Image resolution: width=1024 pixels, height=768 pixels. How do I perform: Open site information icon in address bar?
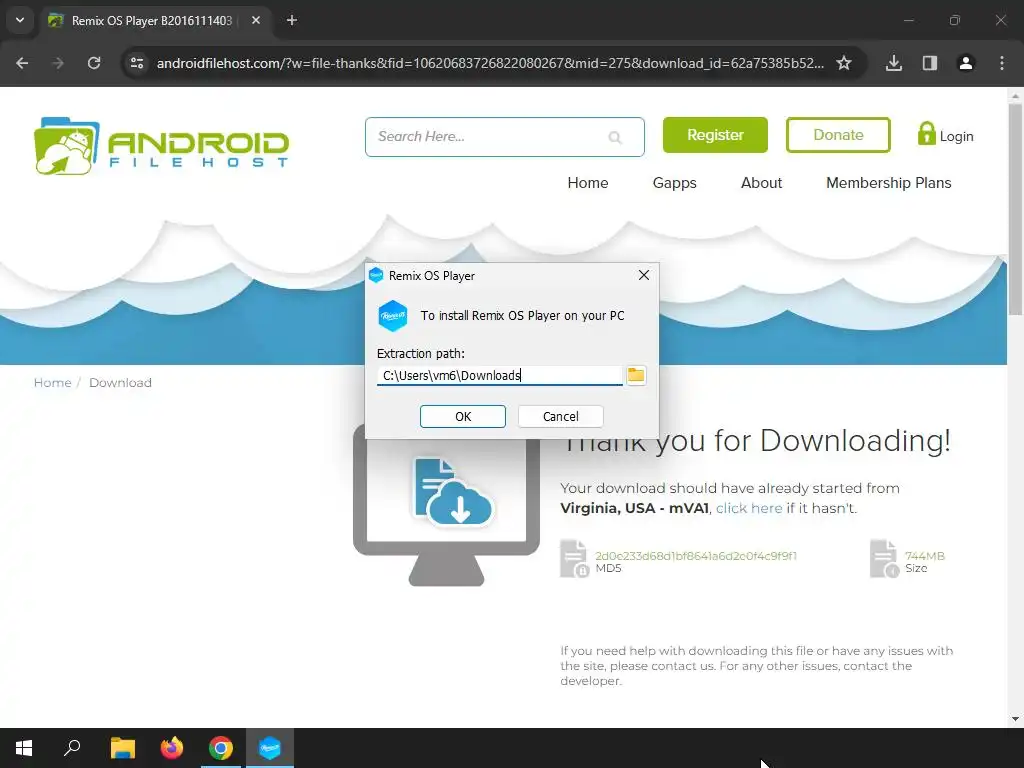coord(136,63)
